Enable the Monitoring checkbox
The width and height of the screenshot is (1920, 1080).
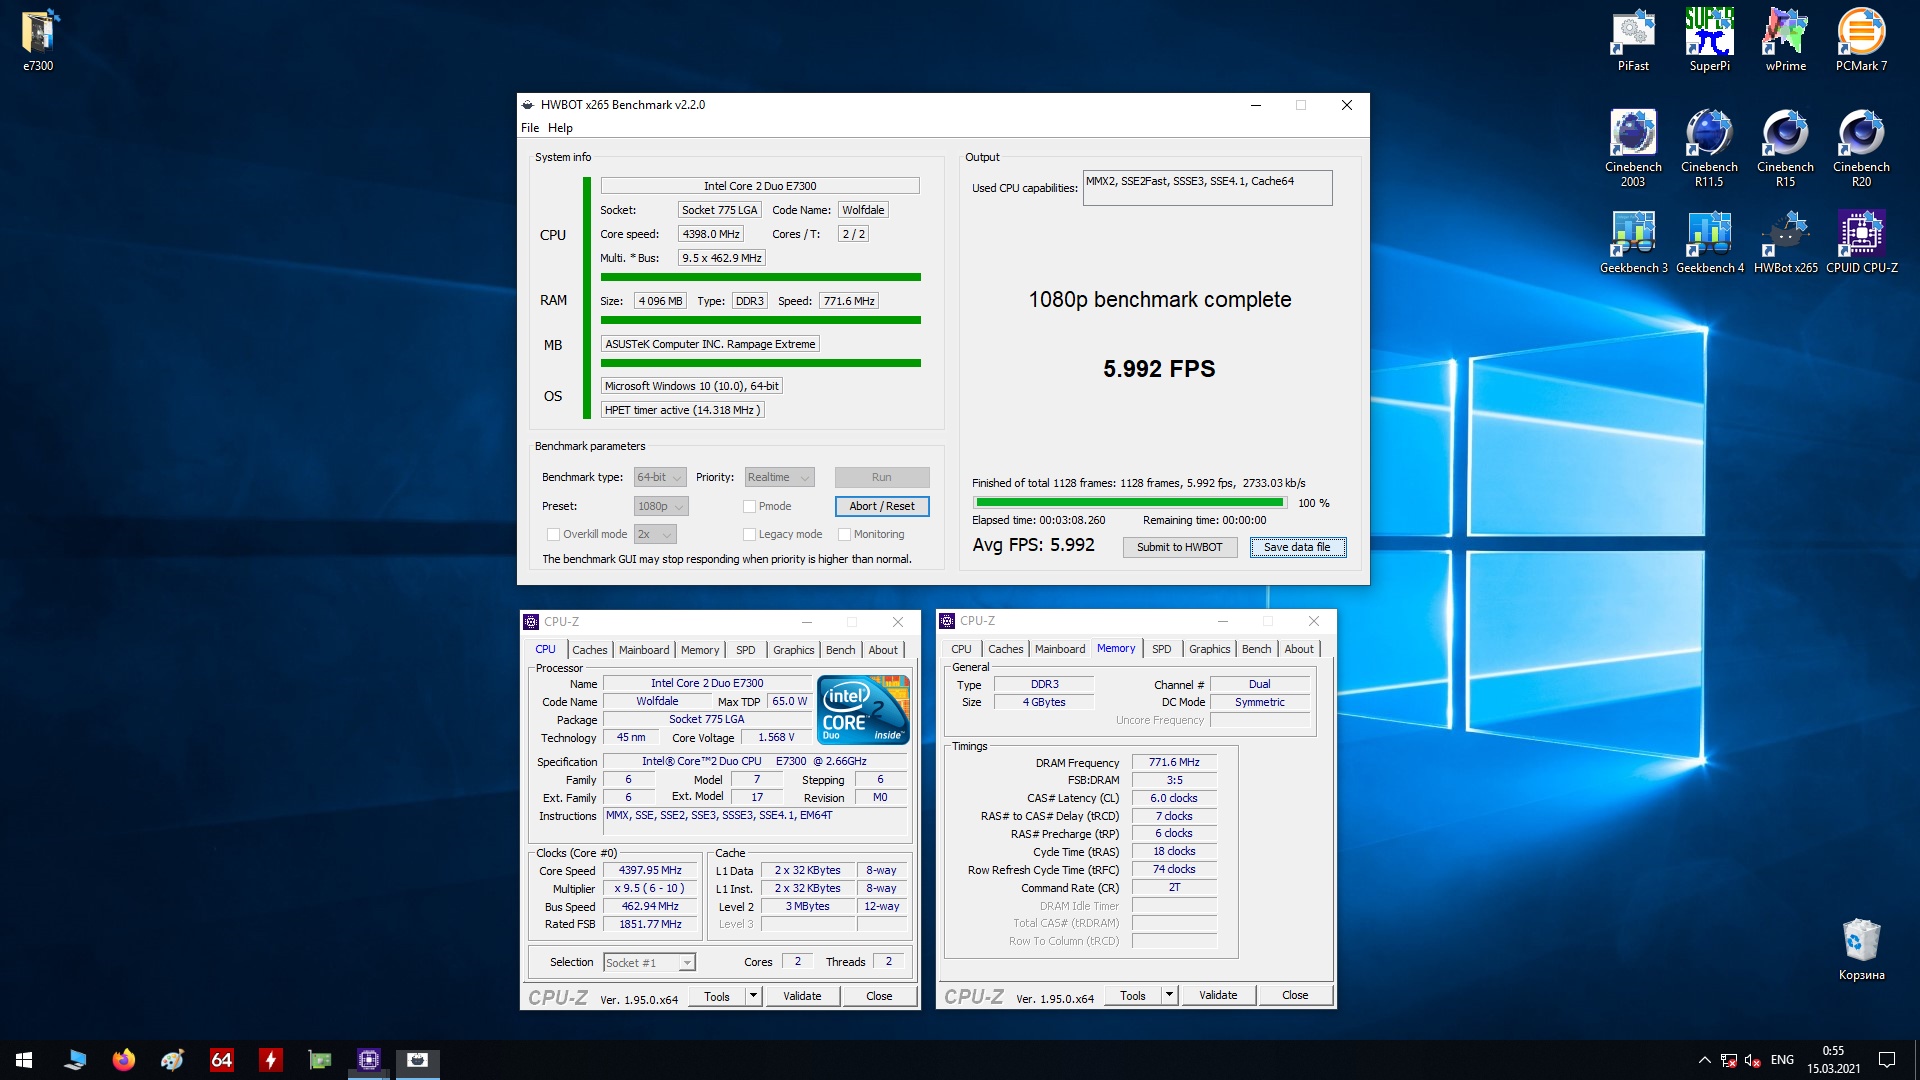tap(844, 535)
